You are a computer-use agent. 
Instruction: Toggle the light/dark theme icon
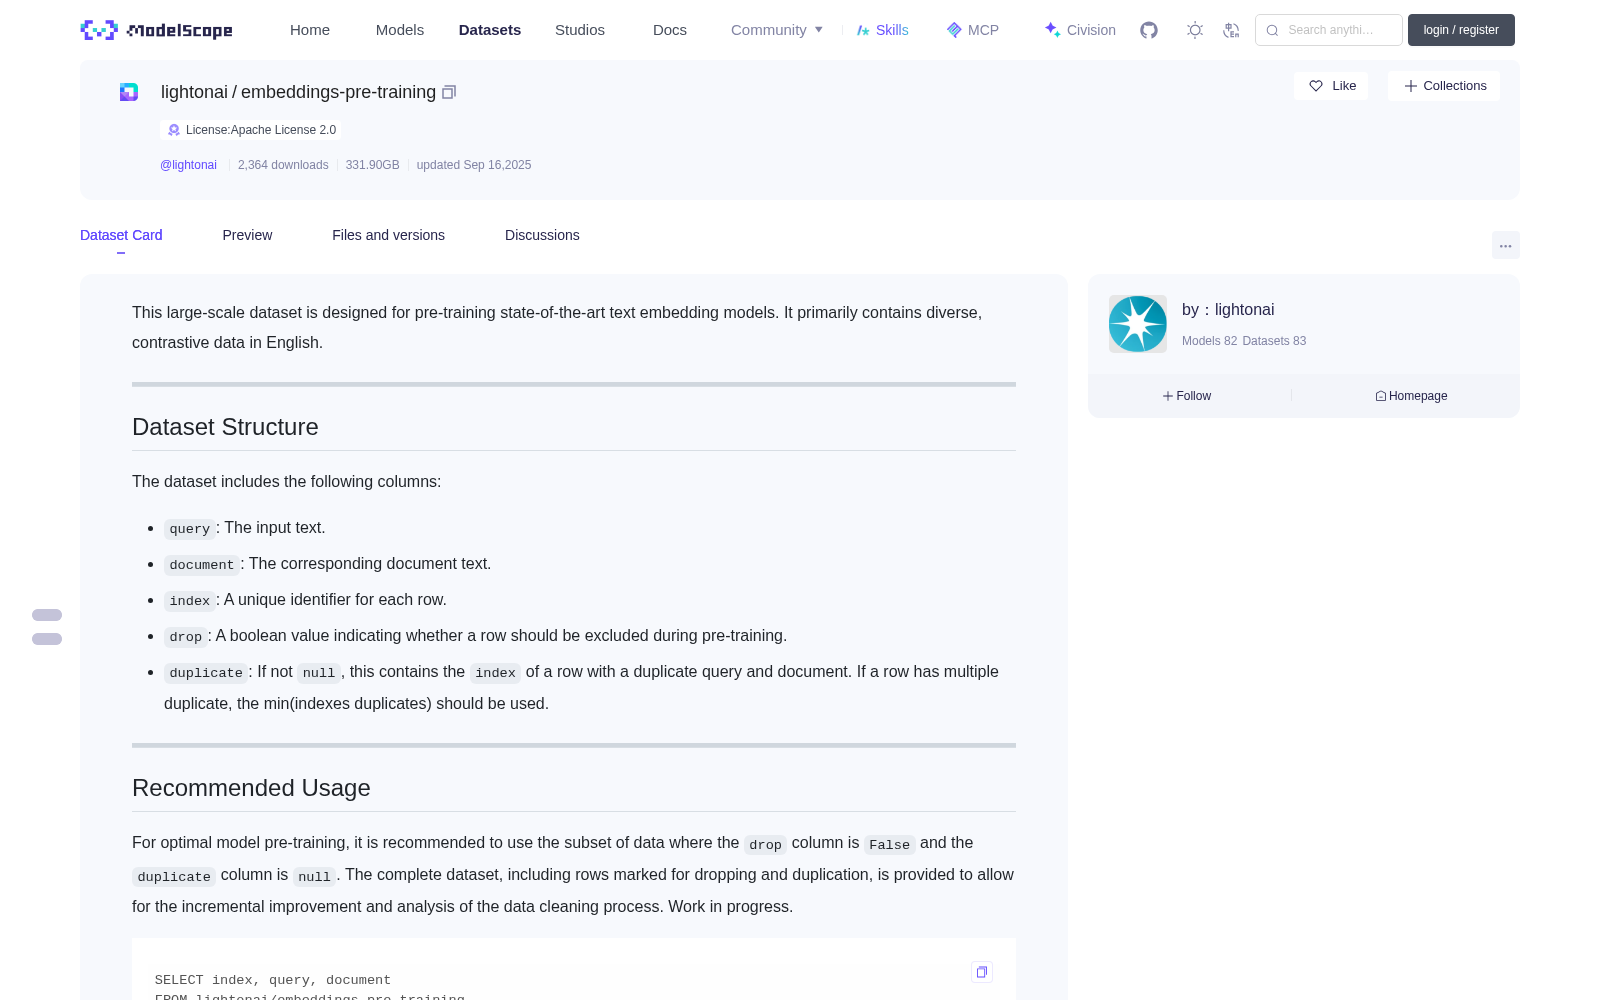[x=1195, y=30]
